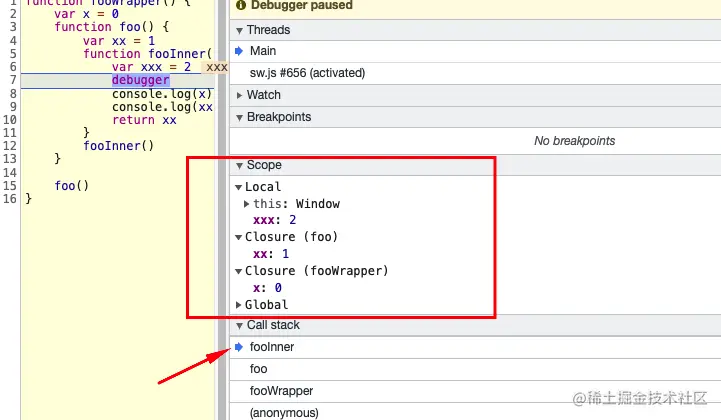Select the (anonymous) call stack frame
The height and width of the screenshot is (420, 721).
coord(475,413)
